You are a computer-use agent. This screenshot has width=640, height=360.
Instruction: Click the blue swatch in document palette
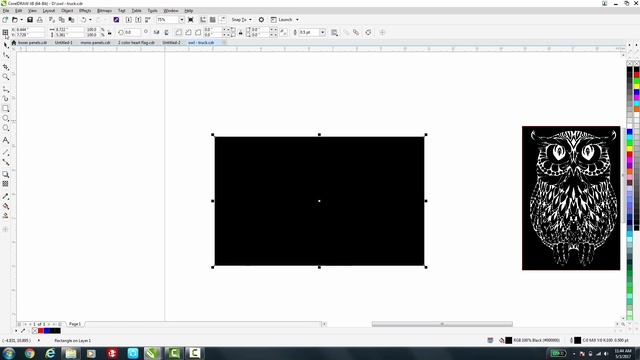click(47, 331)
